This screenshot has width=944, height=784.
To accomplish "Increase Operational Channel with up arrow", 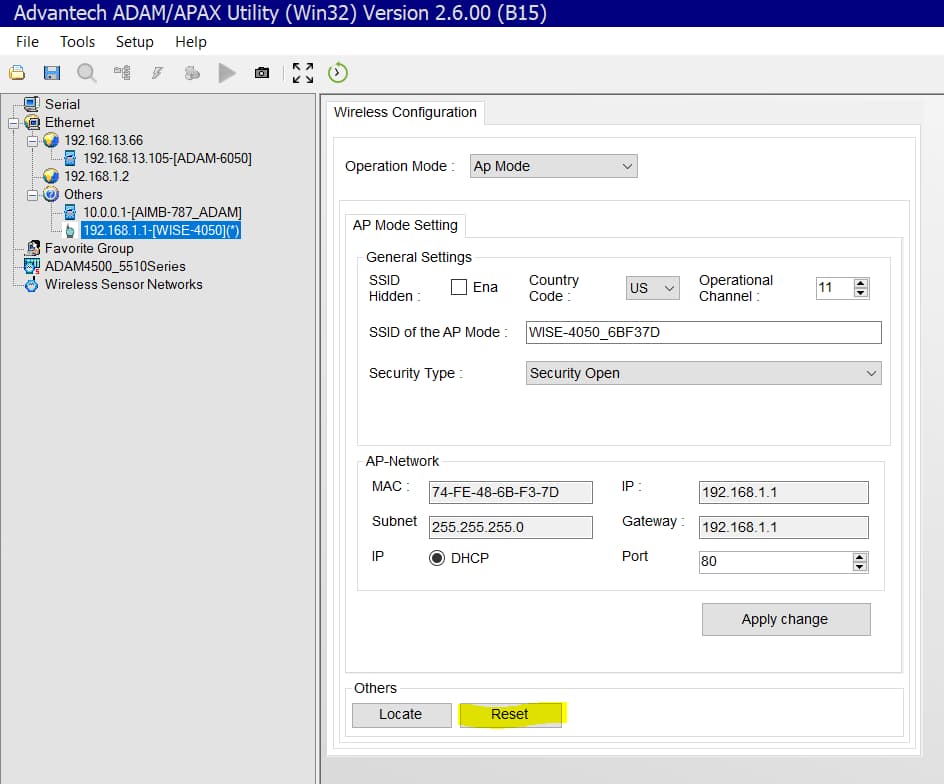I will point(861,283).
